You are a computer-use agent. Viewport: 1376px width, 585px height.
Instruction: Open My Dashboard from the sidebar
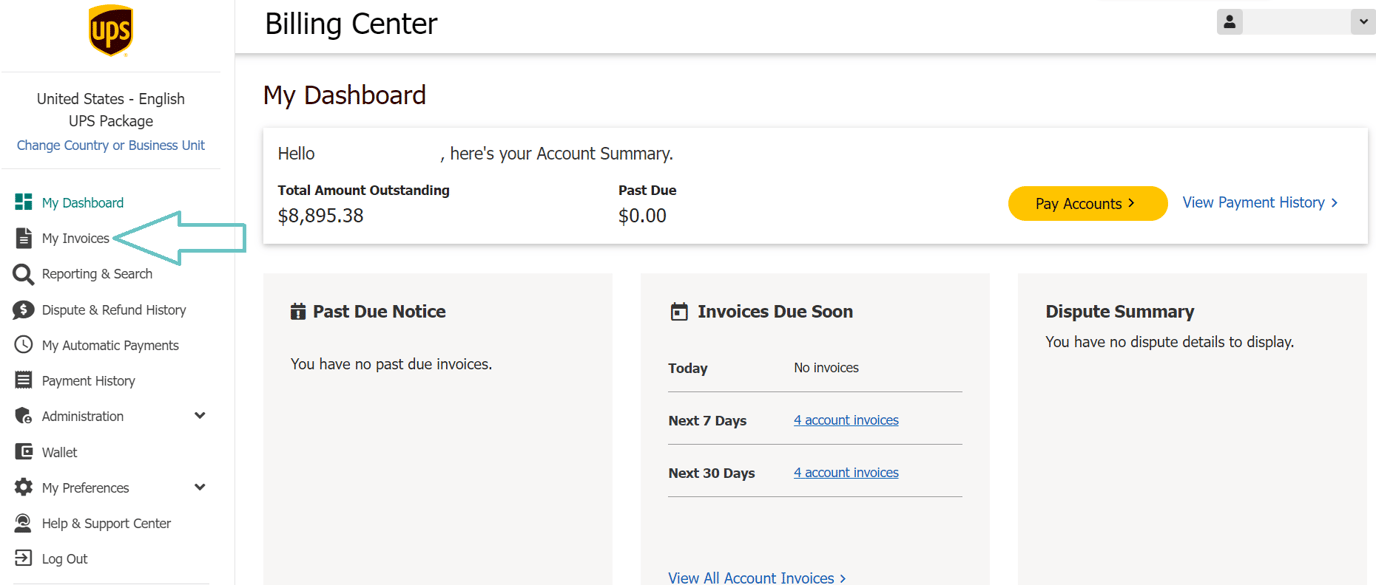coord(81,202)
